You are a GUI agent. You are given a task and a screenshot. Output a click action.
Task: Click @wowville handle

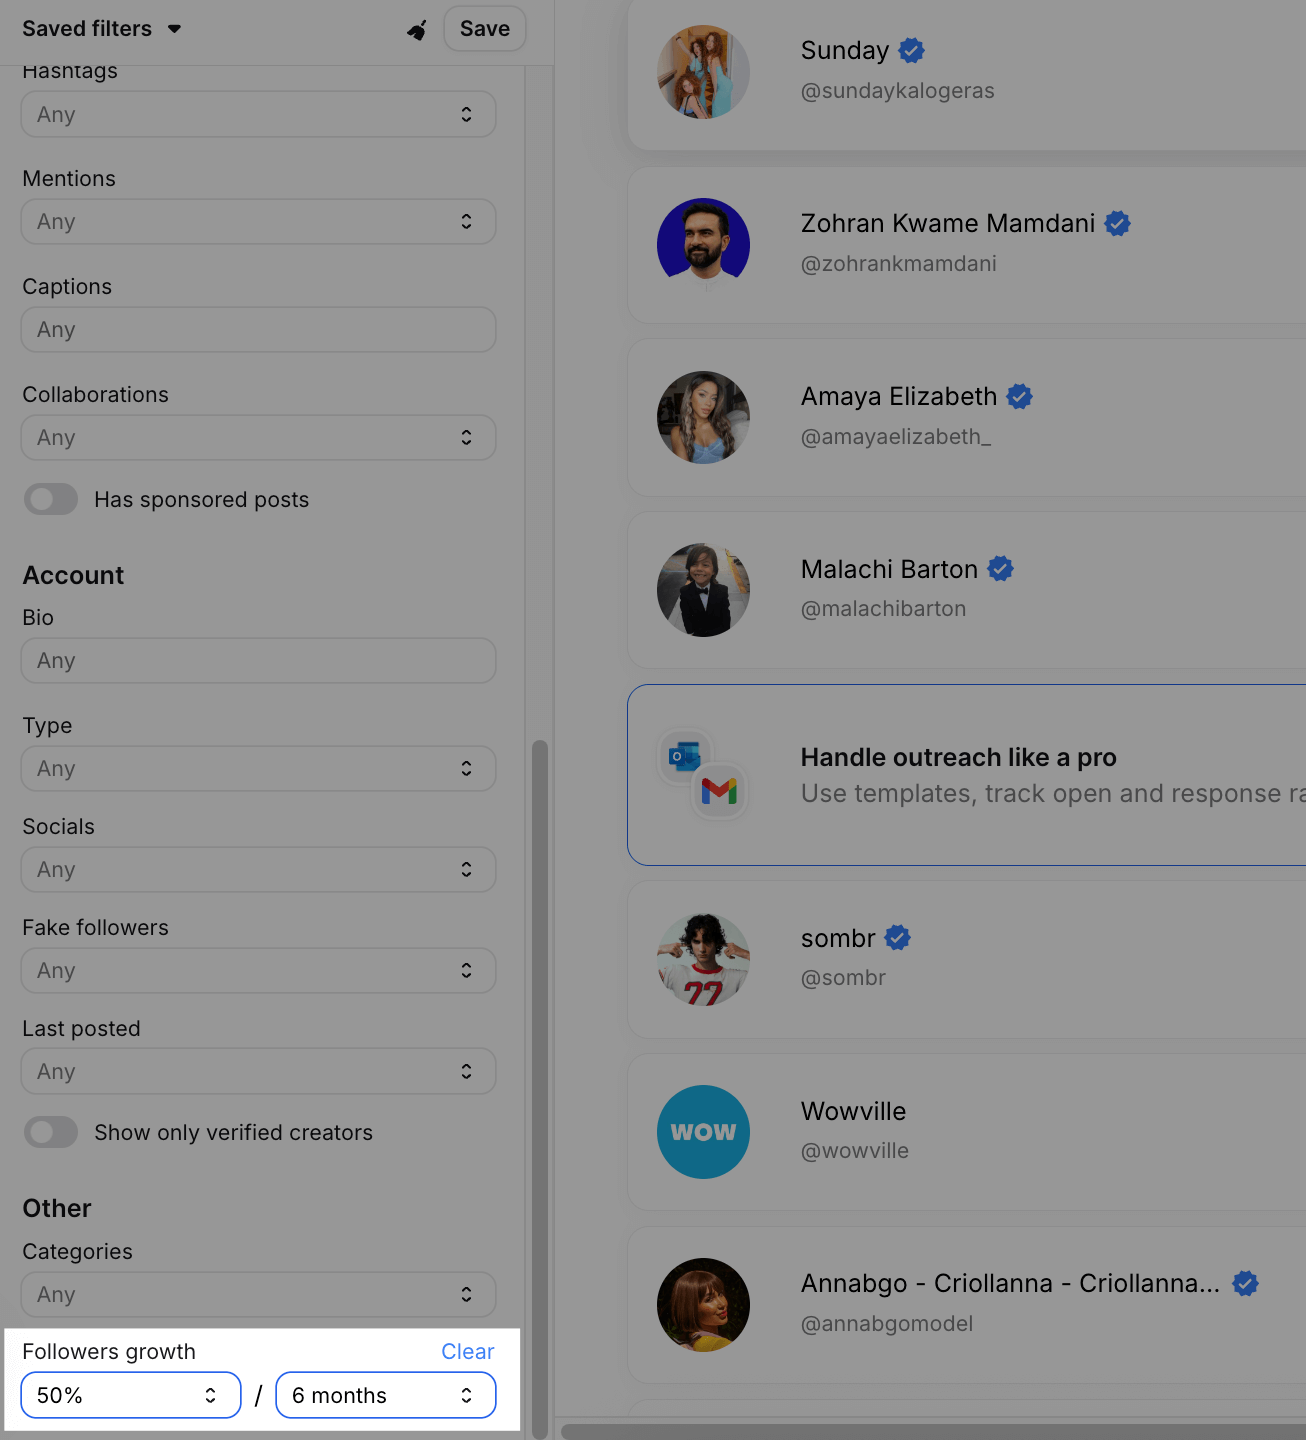coord(855,1151)
